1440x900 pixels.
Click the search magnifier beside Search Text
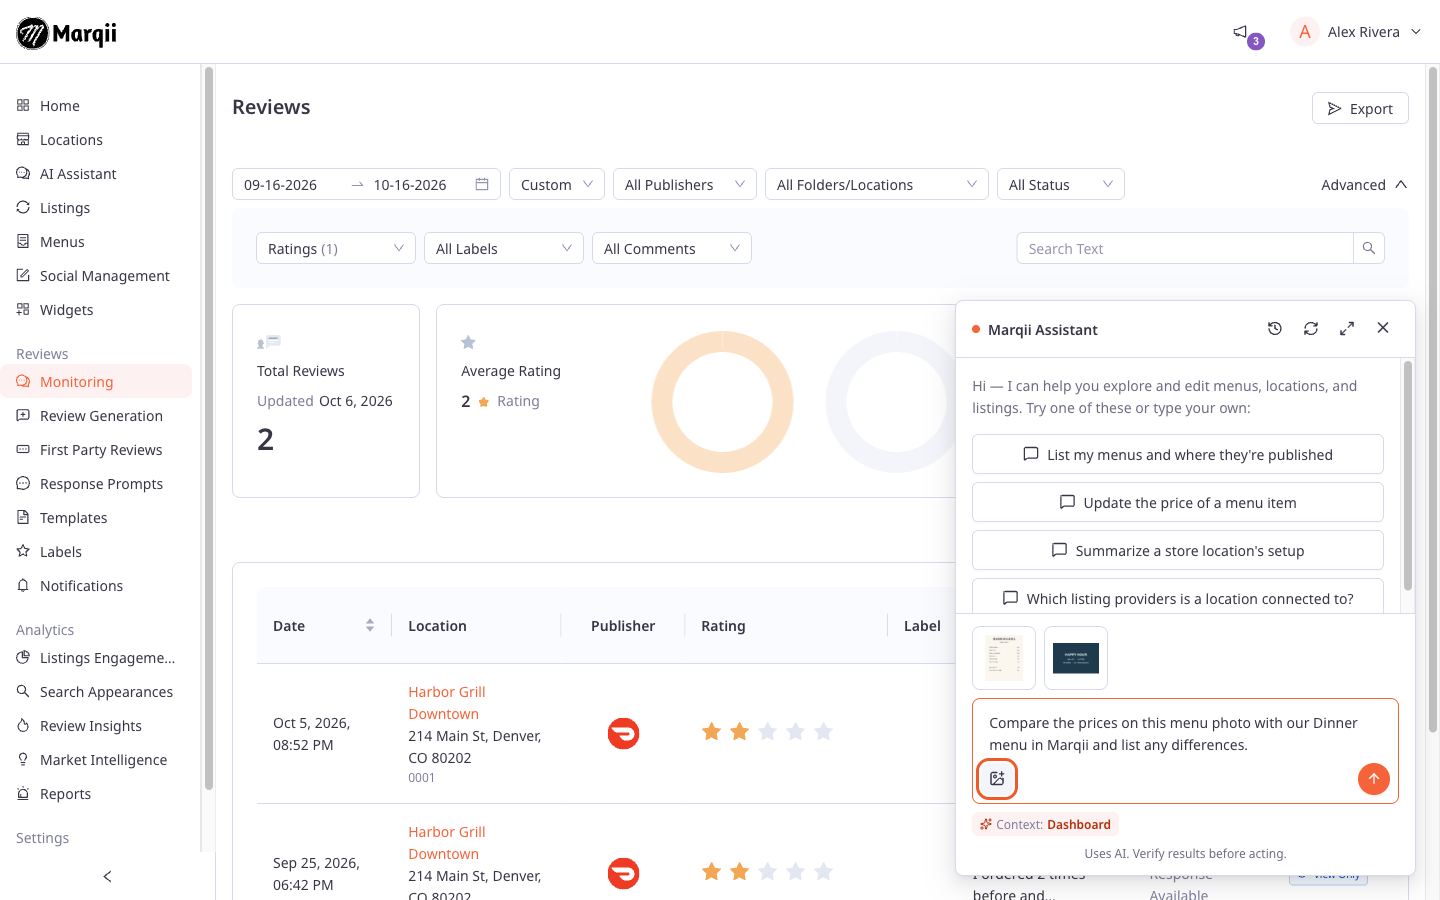[x=1369, y=248]
